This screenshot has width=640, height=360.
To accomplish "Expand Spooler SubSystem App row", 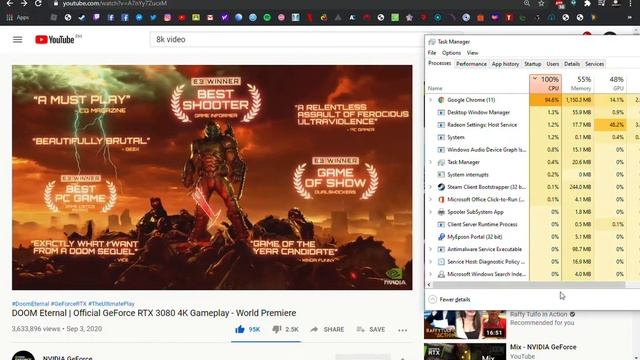I will click(430, 212).
